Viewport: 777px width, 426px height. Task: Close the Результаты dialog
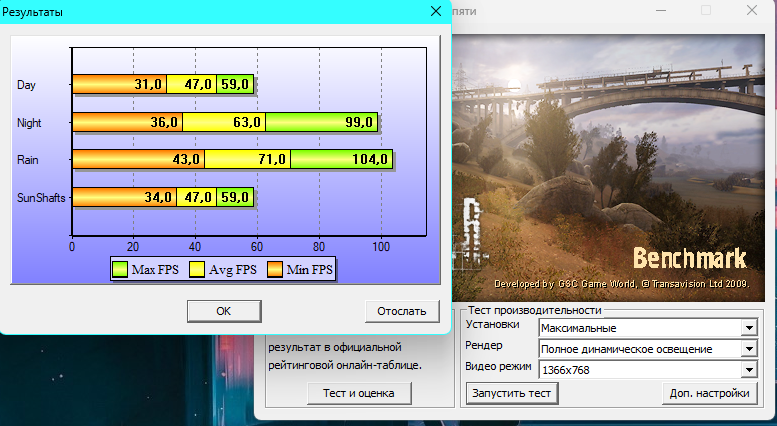pos(436,11)
